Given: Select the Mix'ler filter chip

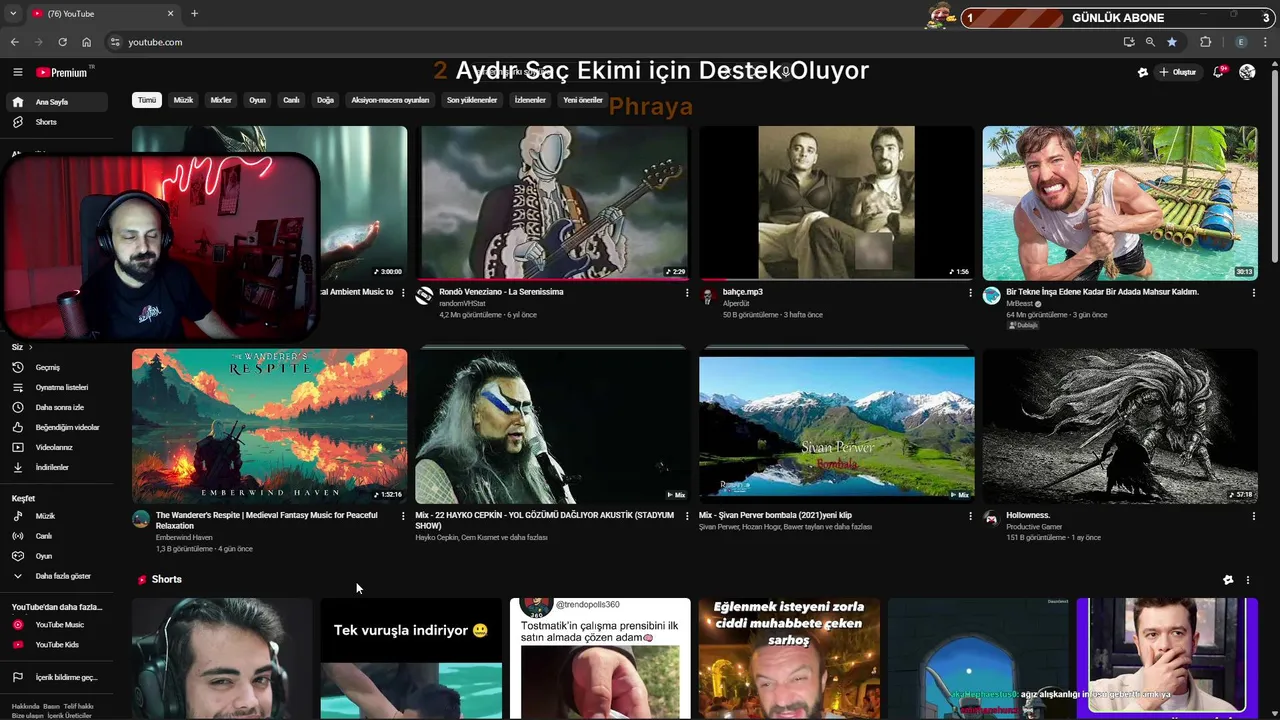Looking at the screenshot, I should (221, 100).
